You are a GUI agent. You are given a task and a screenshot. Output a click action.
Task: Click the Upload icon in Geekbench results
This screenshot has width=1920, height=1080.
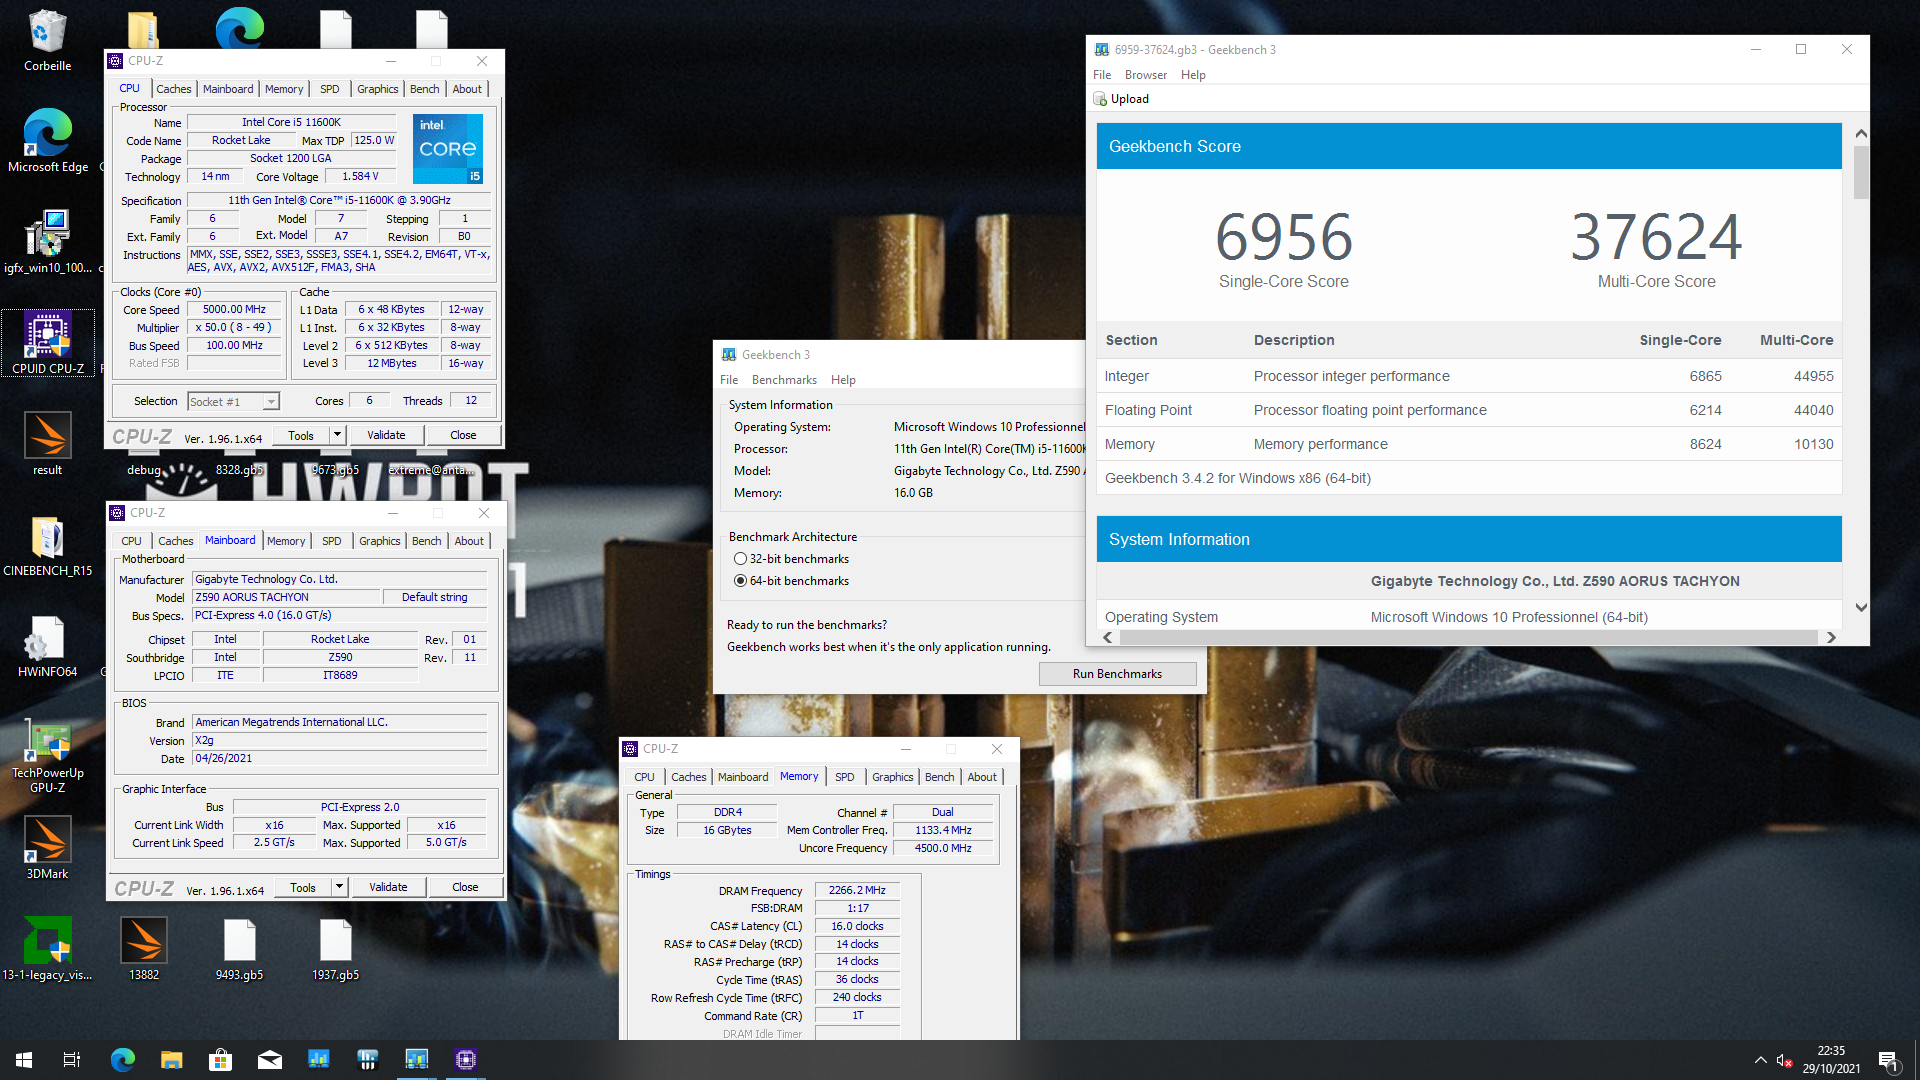click(x=1100, y=99)
